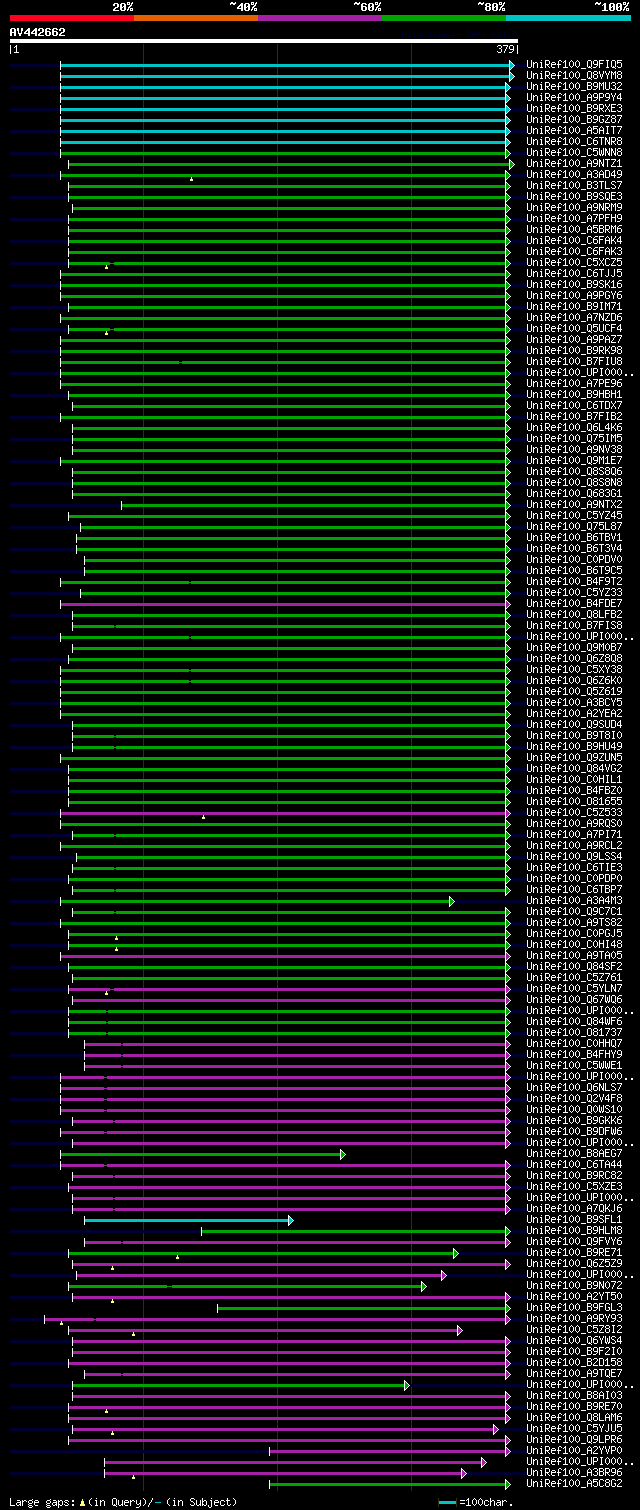Click label UniRef100_A7PE96
The height and width of the screenshot is (1510, 640).
(x=574, y=383)
